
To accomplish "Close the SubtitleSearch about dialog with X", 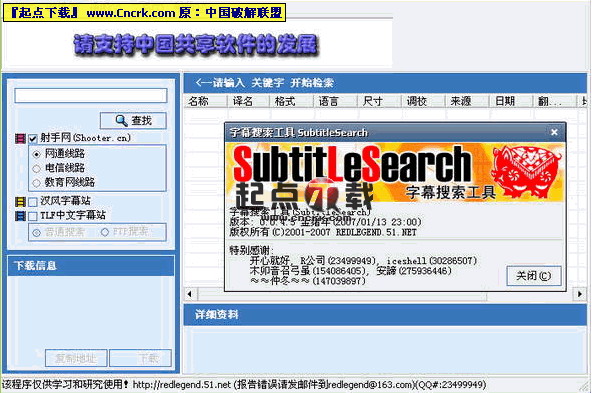I will tap(554, 132).
